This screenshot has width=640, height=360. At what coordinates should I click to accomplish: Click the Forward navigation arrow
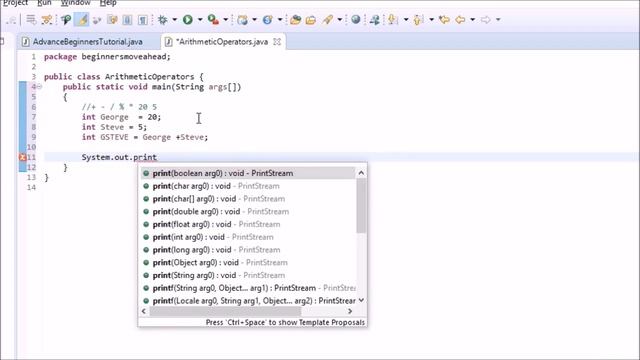coord(485,20)
